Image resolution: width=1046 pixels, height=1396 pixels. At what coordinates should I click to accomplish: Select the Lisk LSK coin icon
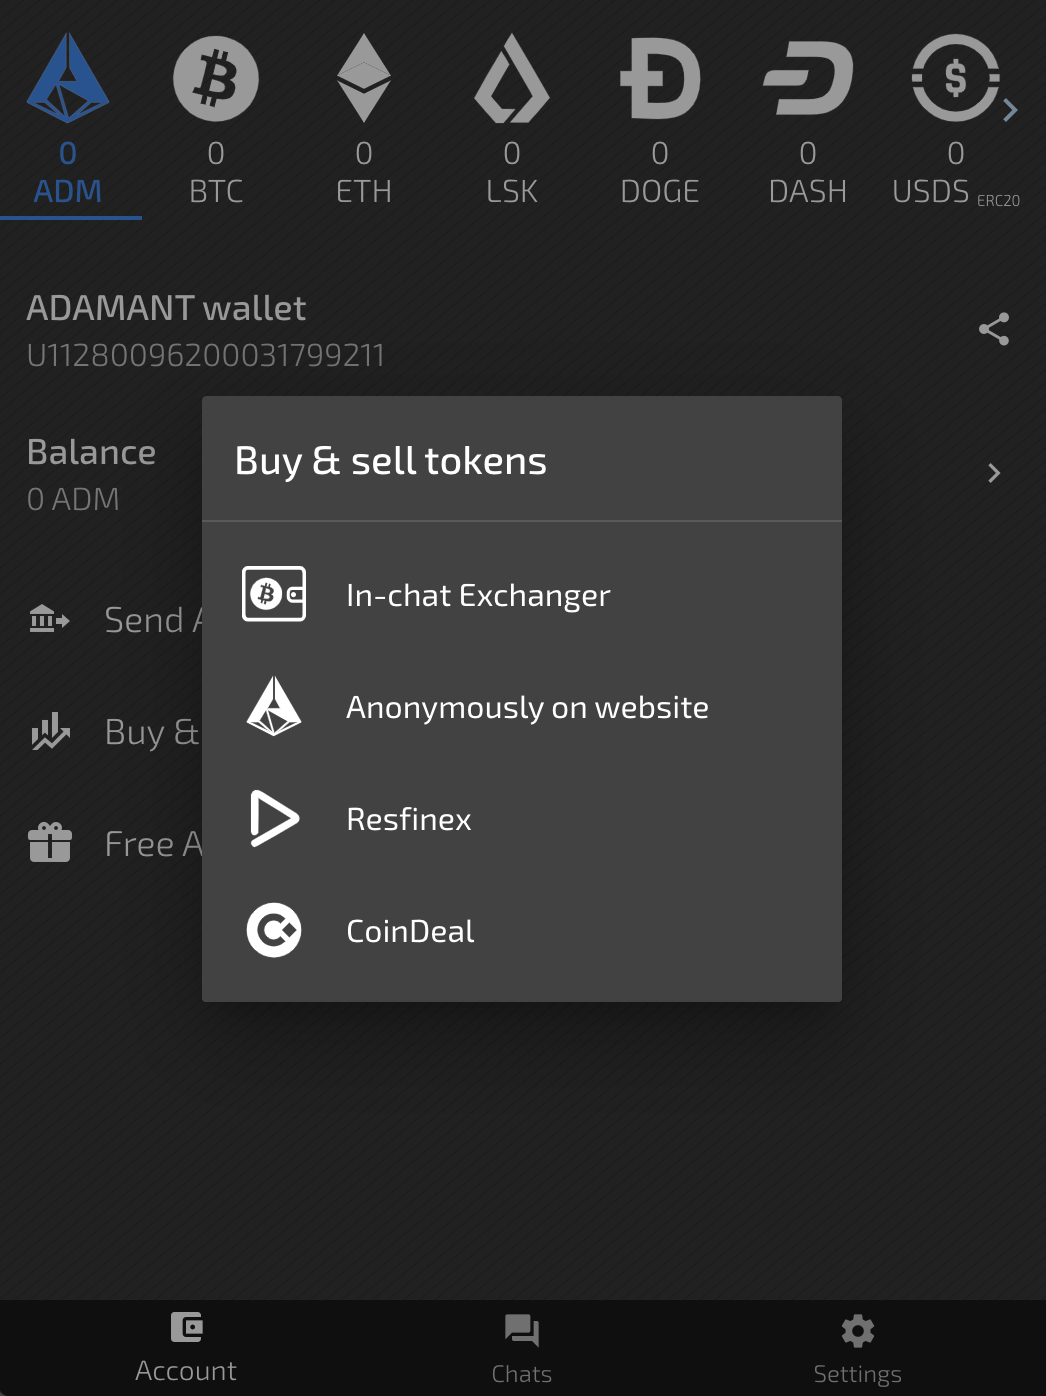point(512,79)
